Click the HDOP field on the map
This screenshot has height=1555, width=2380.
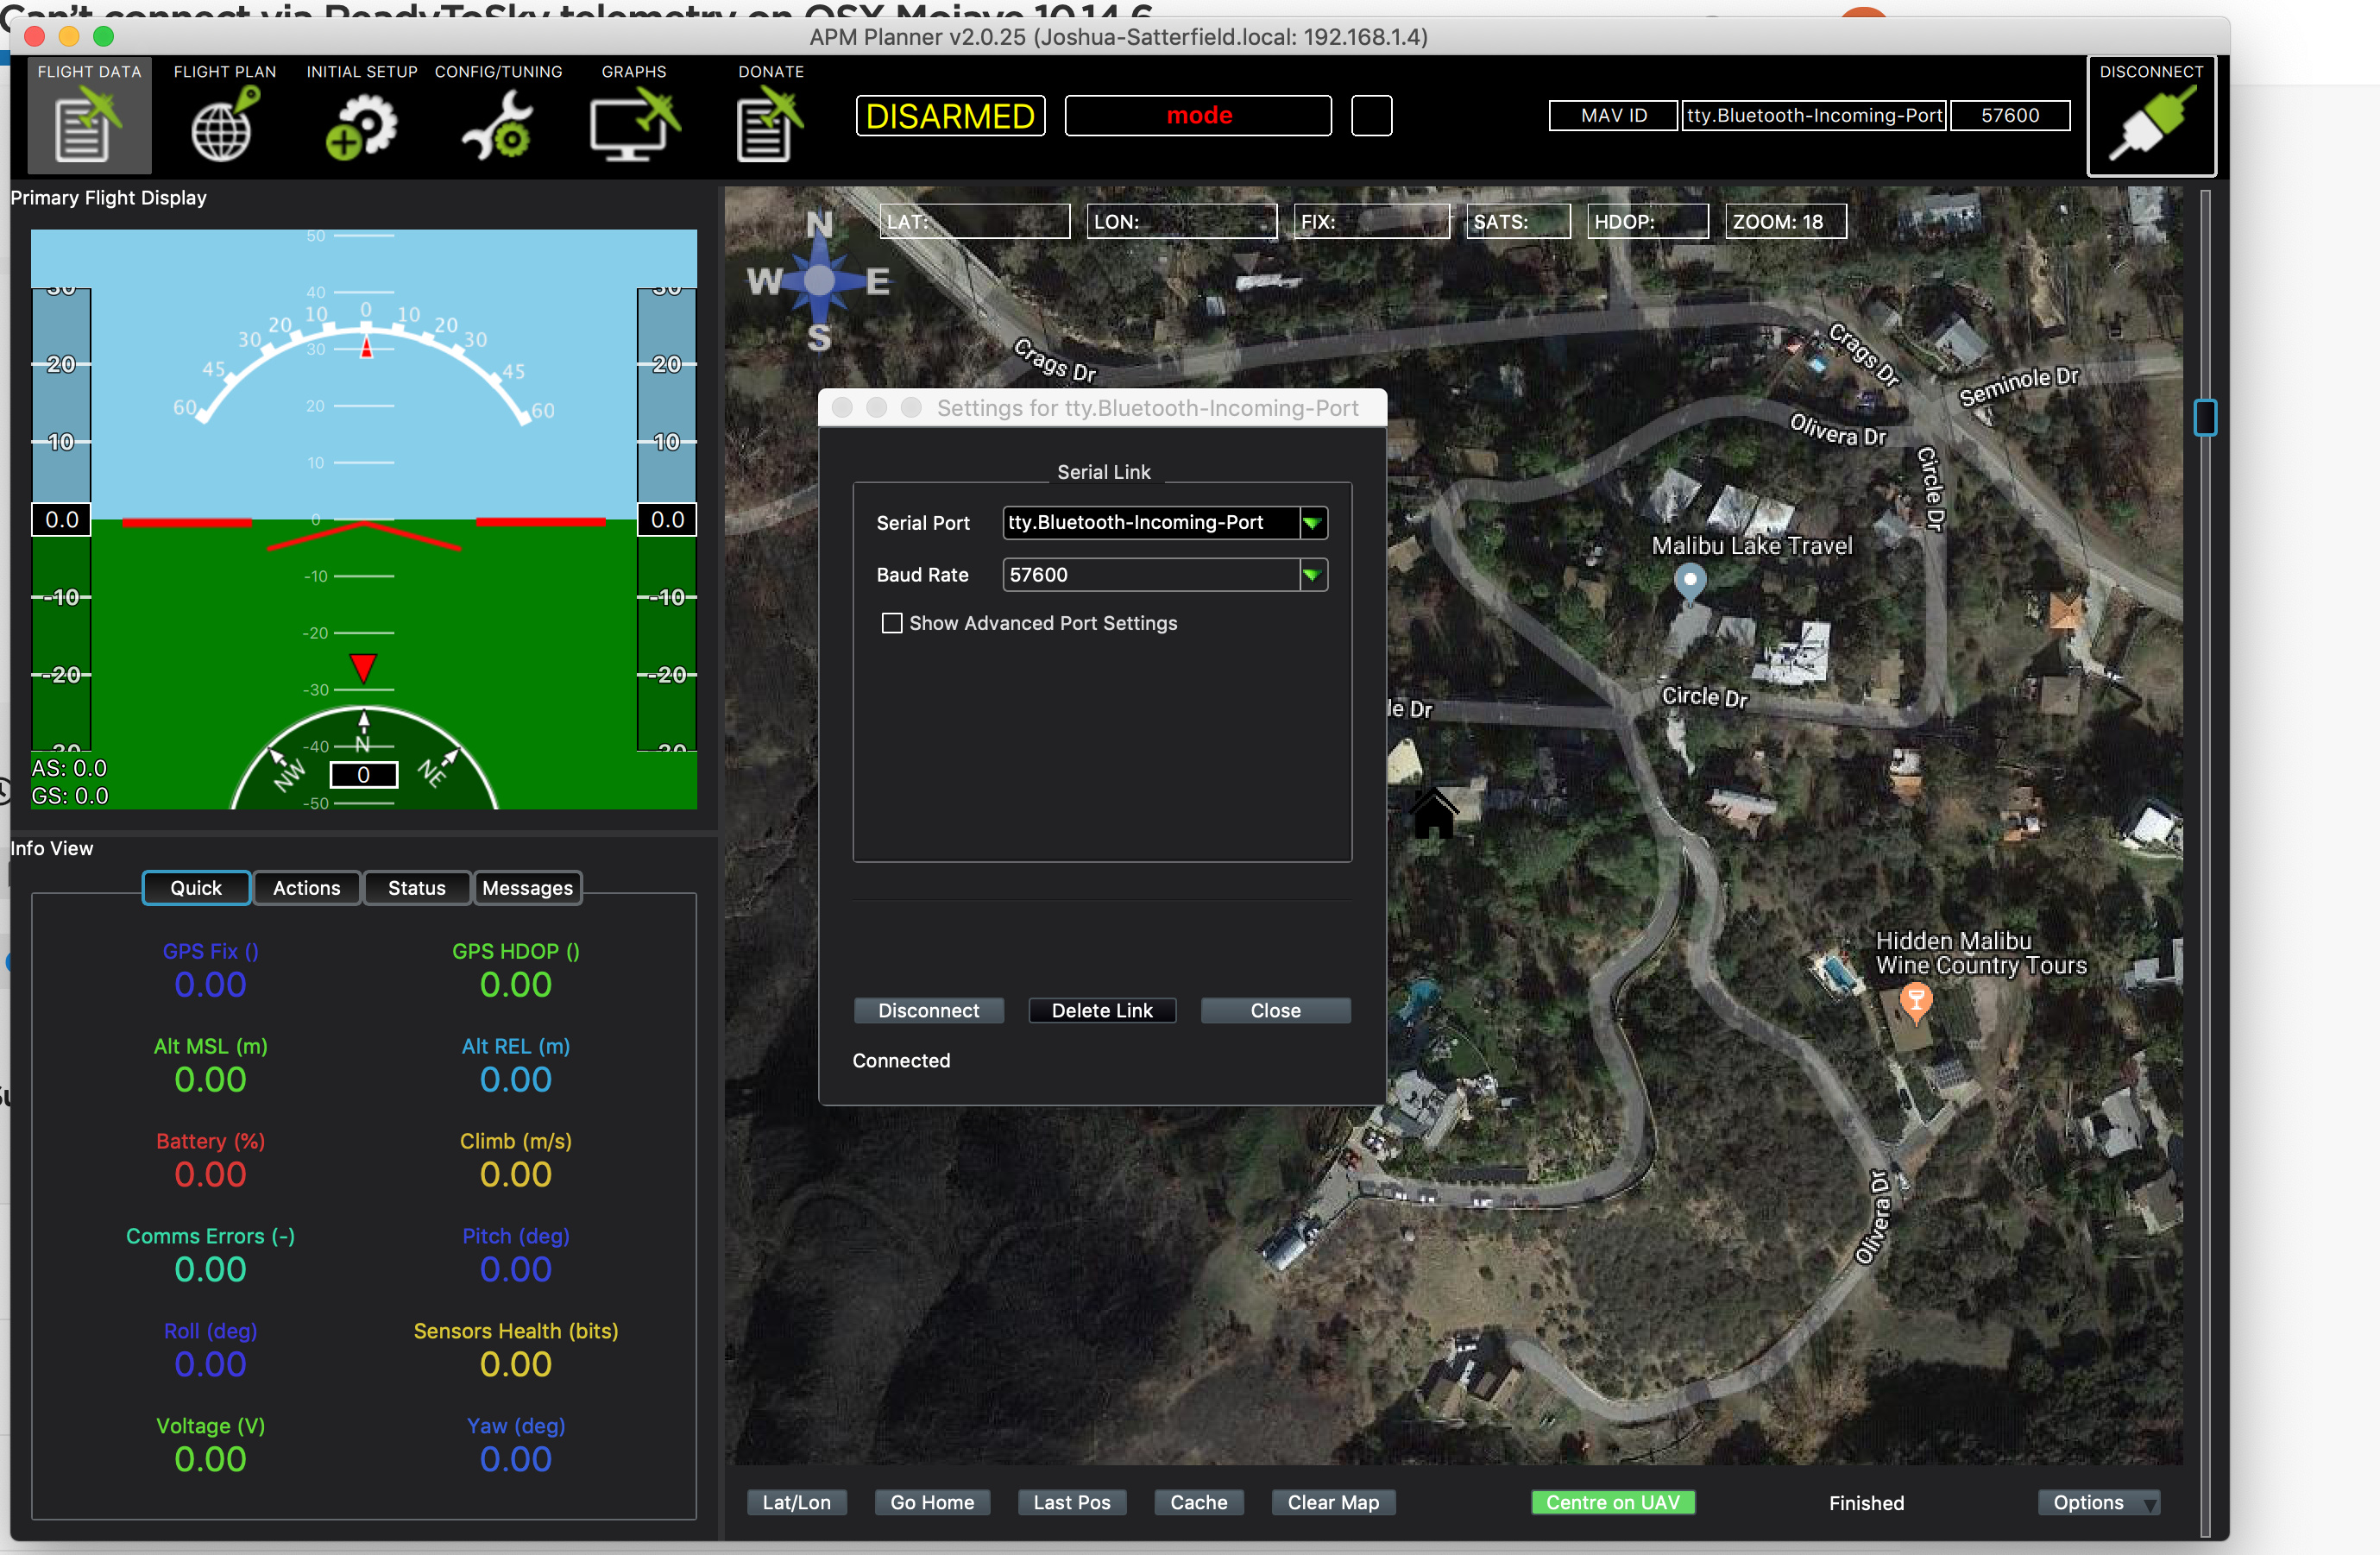pyautogui.click(x=1648, y=222)
